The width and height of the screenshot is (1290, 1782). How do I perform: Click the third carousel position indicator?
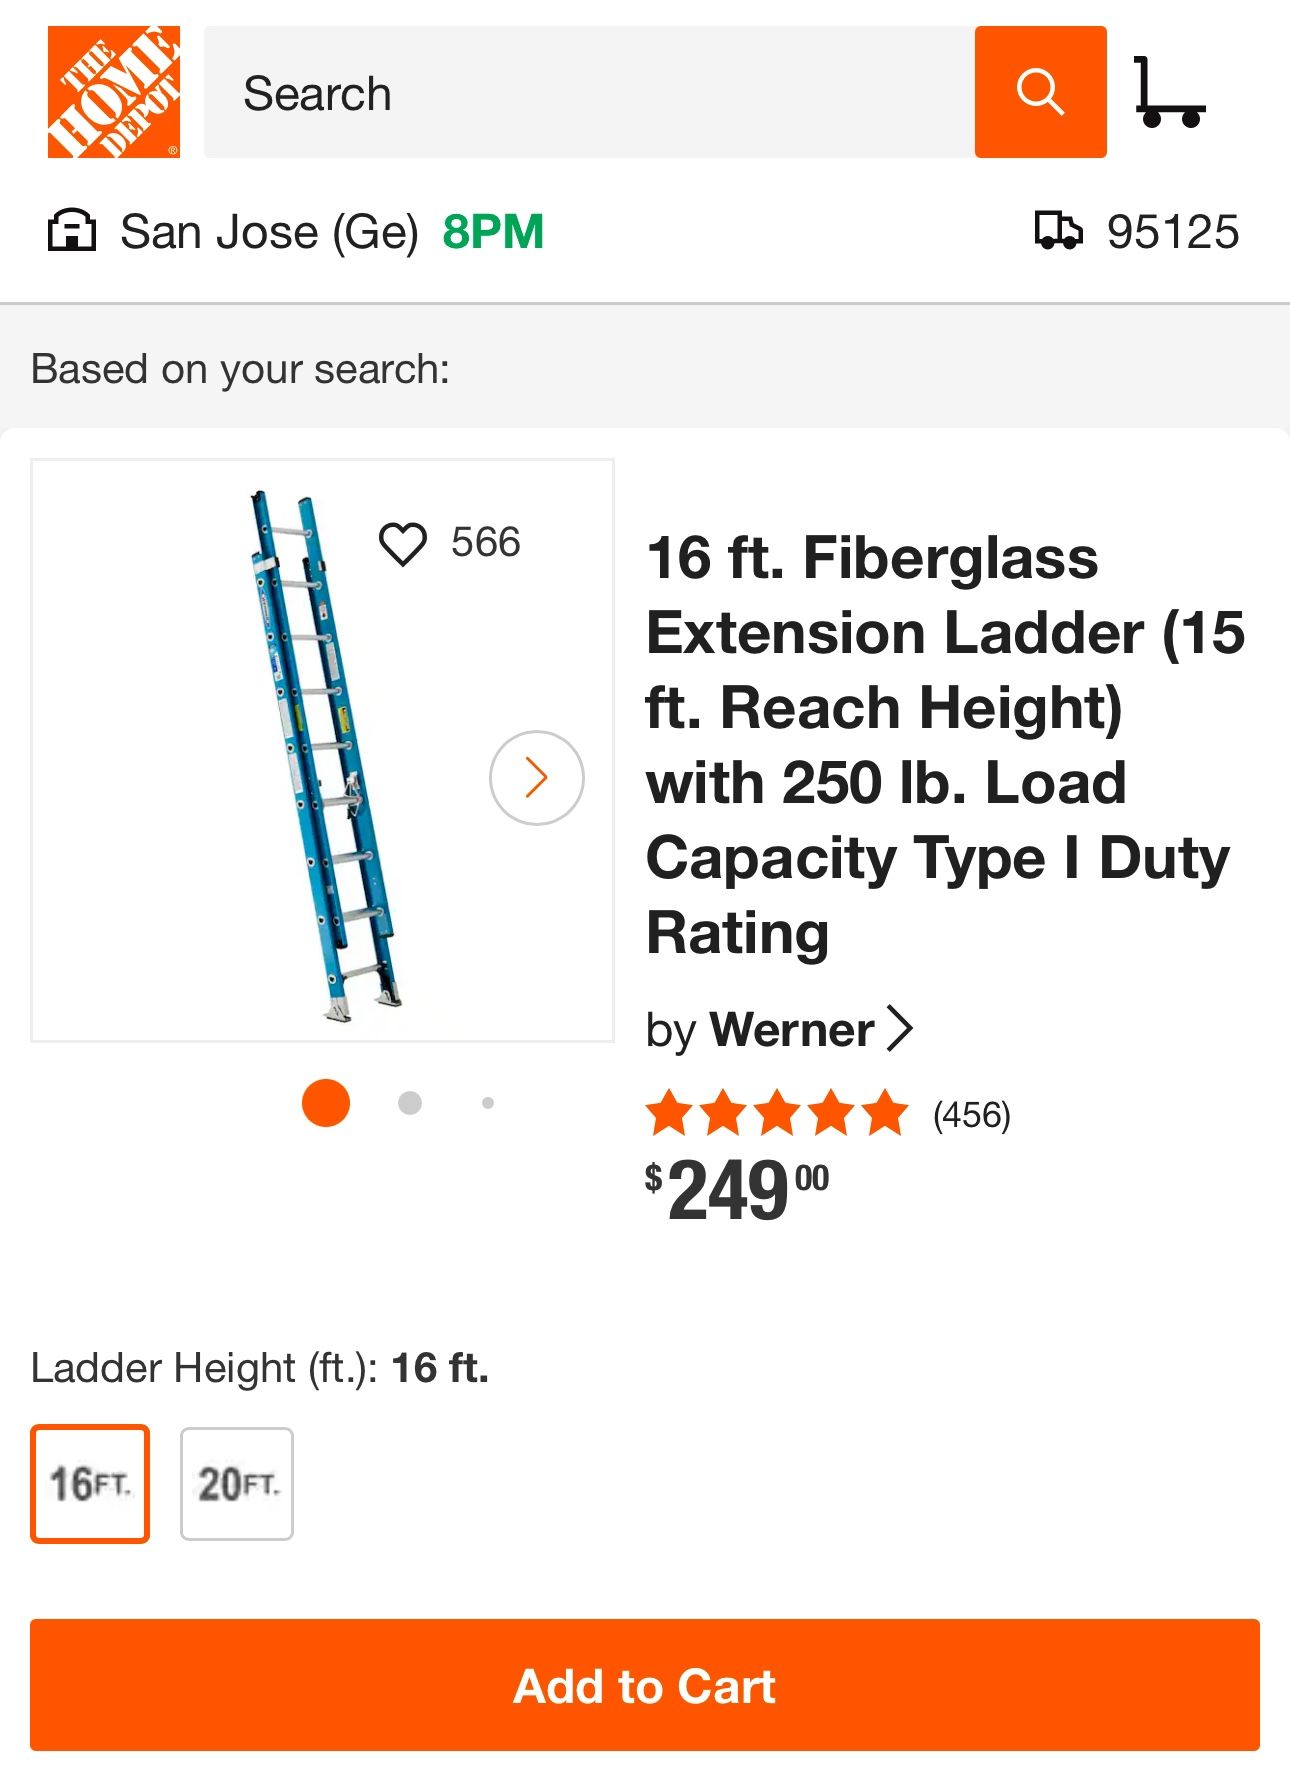487,1103
